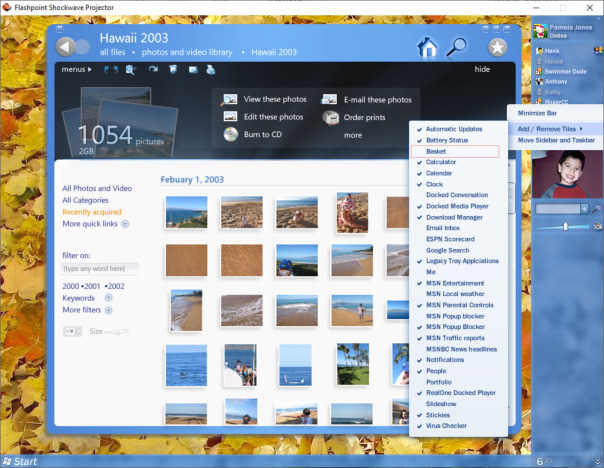Enable Docked Conversation tile
The width and height of the screenshot is (604, 468).
pos(458,195)
